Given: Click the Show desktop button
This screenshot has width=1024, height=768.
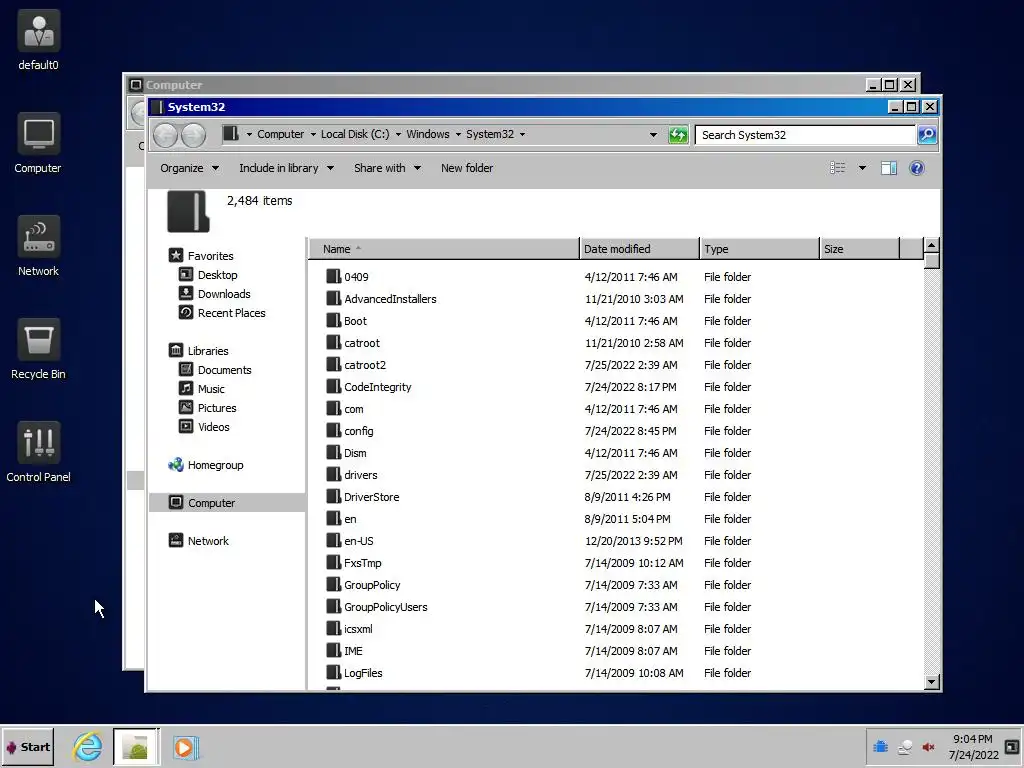Looking at the screenshot, I should click(x=1012, y=747).
